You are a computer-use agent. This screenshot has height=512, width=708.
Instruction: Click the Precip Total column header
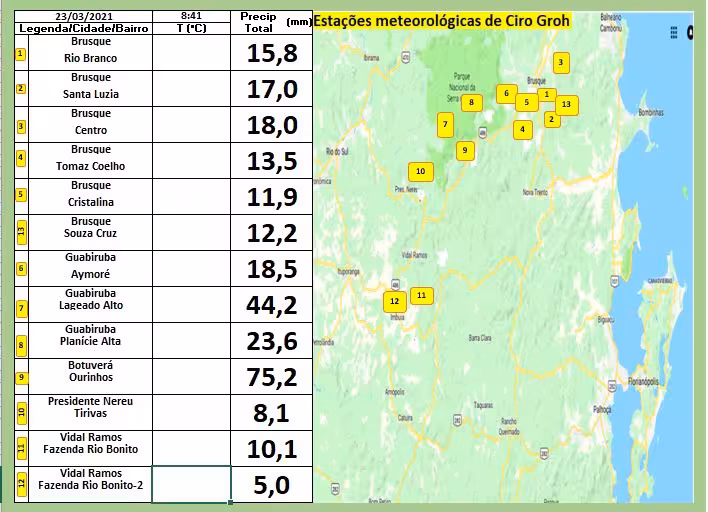pyautogui.click(x=259, y=22)
